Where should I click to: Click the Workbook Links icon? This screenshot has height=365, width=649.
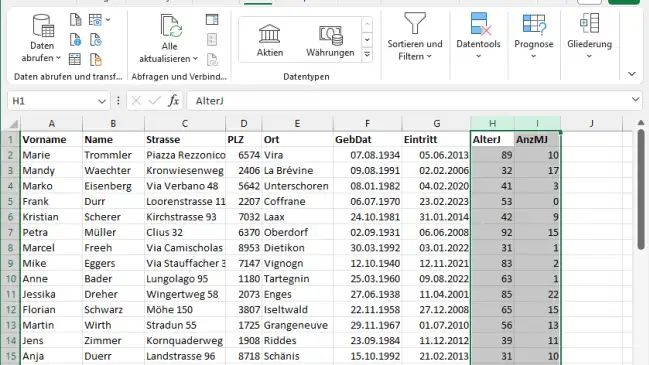click(212, 59)
